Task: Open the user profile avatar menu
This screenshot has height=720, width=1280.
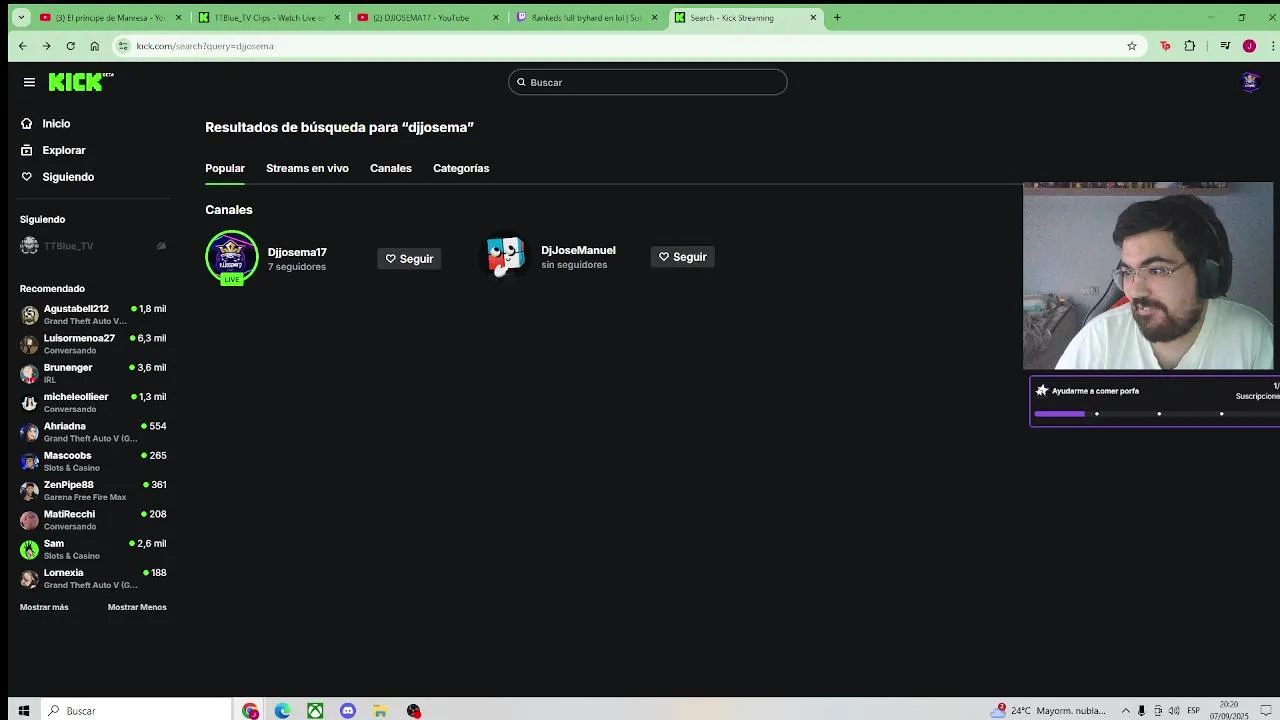Action: [x=1250, y=82]
